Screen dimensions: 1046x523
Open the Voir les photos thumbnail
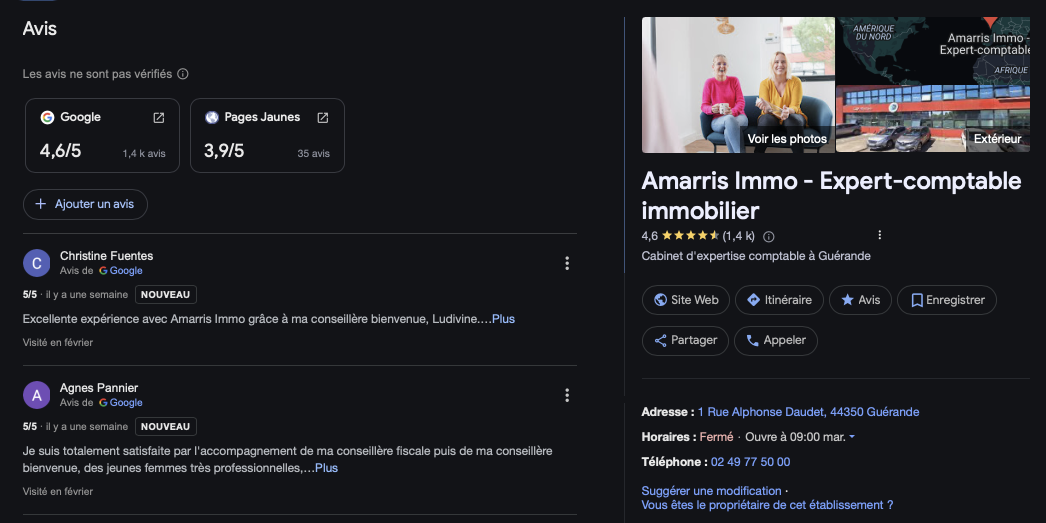pyautogui.click(x=738, y=85)
